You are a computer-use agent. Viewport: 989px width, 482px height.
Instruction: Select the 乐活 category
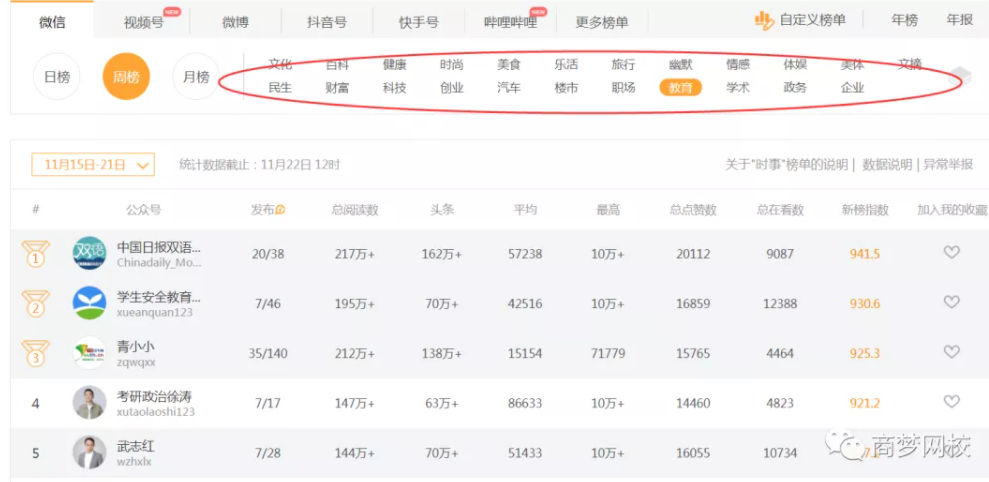point(566,64)
